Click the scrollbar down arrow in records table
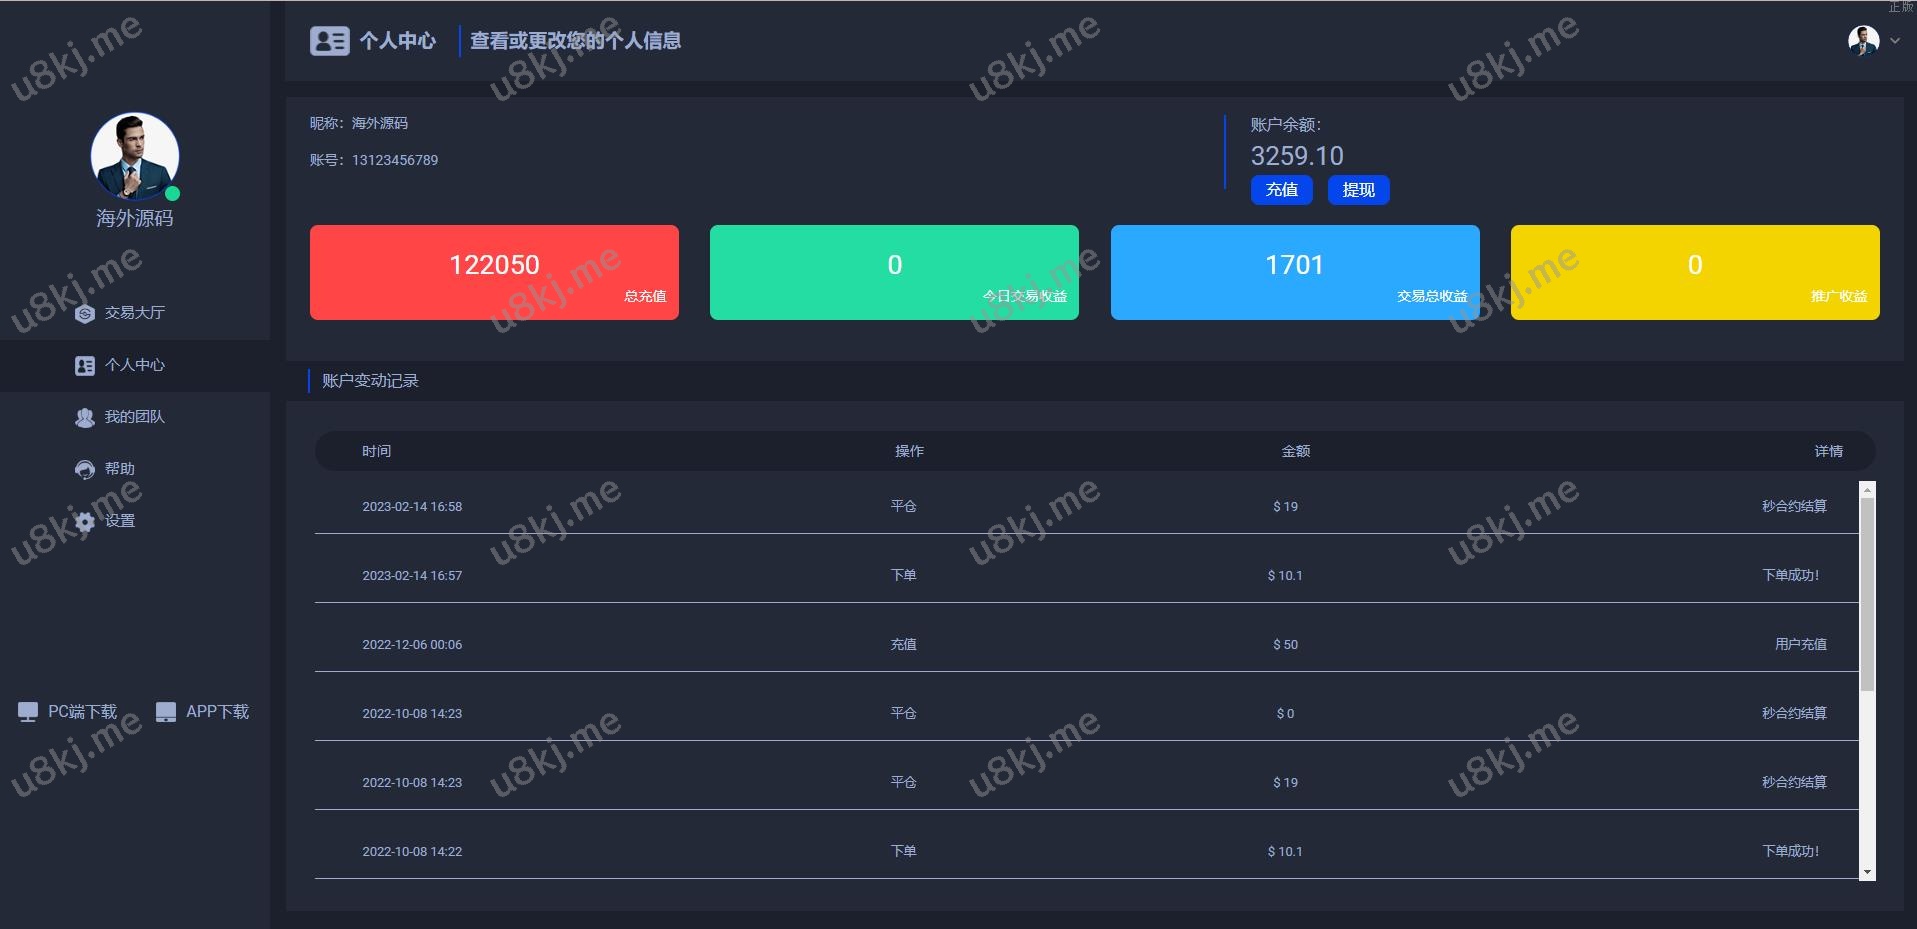The image size is (1917, 929). pyautogui.click(x=1867, y=873)
